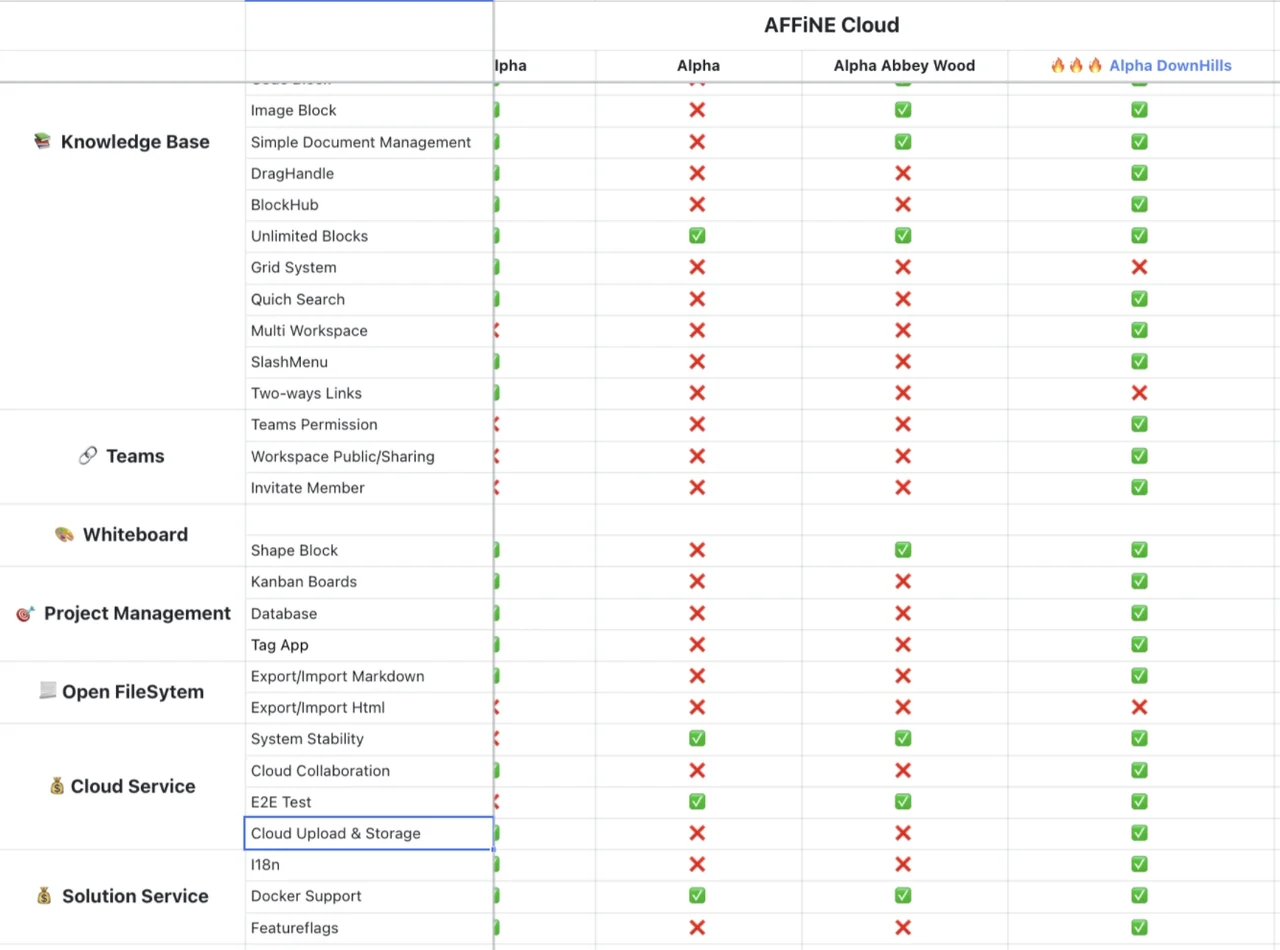The width and height of the screenshot is (1280, 950).
Task: Click SlashMenu's red cross under Alpha Abbey Wood
Action: coord(903,362)
